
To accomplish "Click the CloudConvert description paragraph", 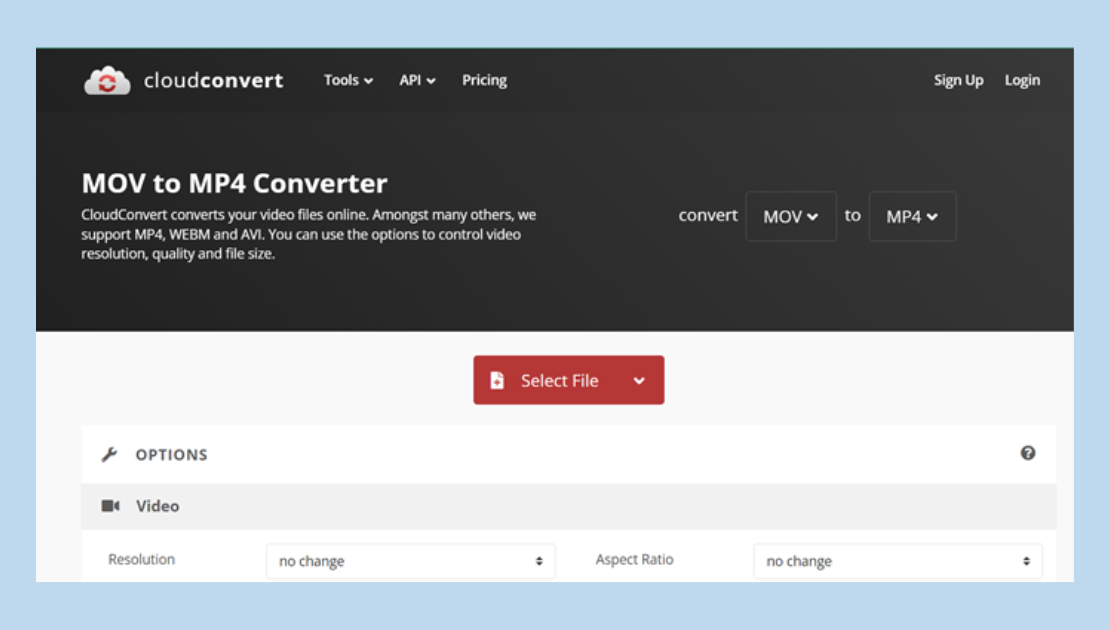I will point(309,234).
